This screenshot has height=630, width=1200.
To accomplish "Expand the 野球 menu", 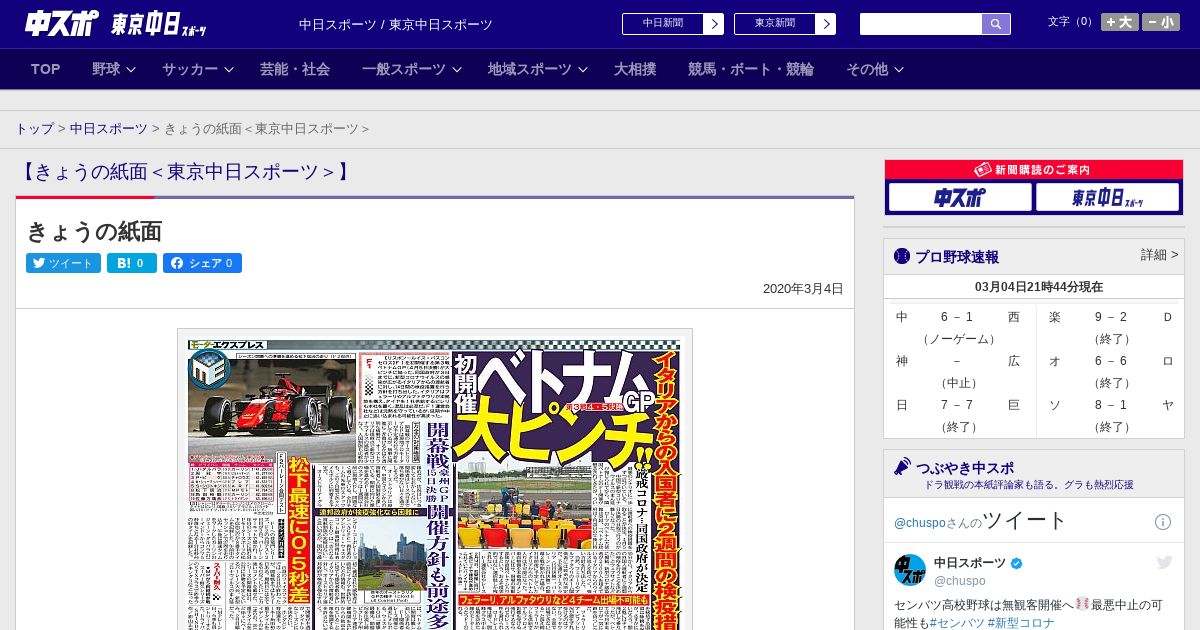I will (x=113, y=69).
